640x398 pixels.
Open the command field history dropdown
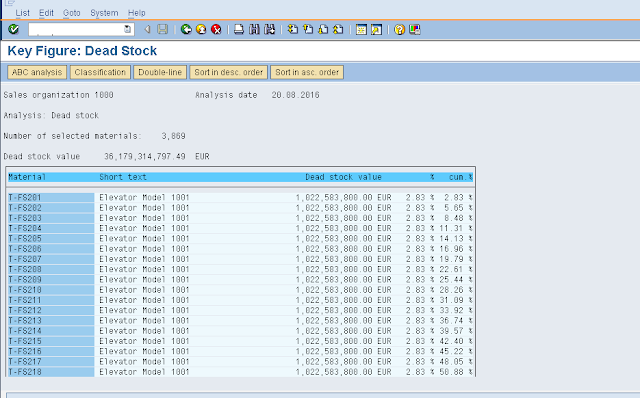(128, 29)
